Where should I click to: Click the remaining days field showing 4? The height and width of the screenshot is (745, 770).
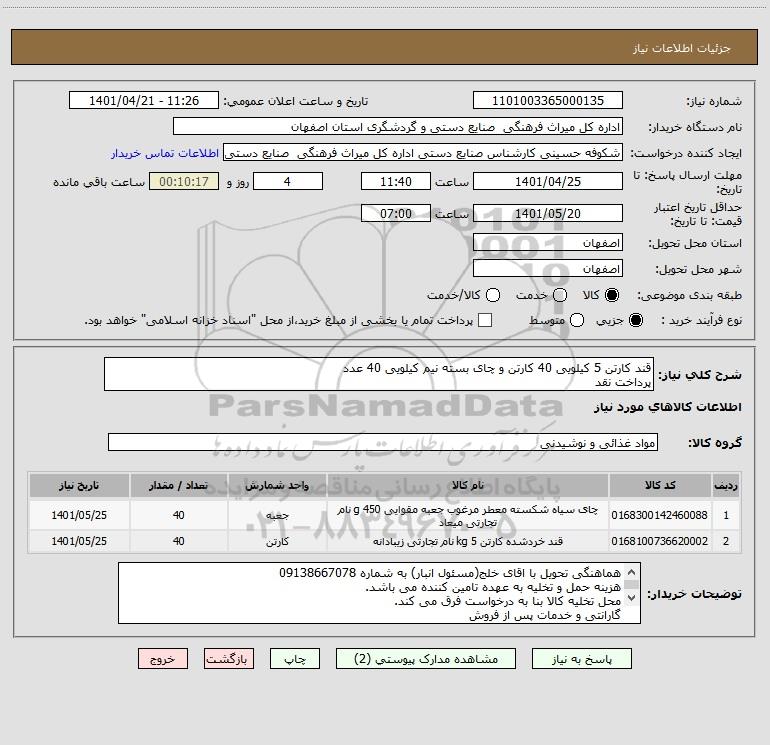tap(288, 181)
